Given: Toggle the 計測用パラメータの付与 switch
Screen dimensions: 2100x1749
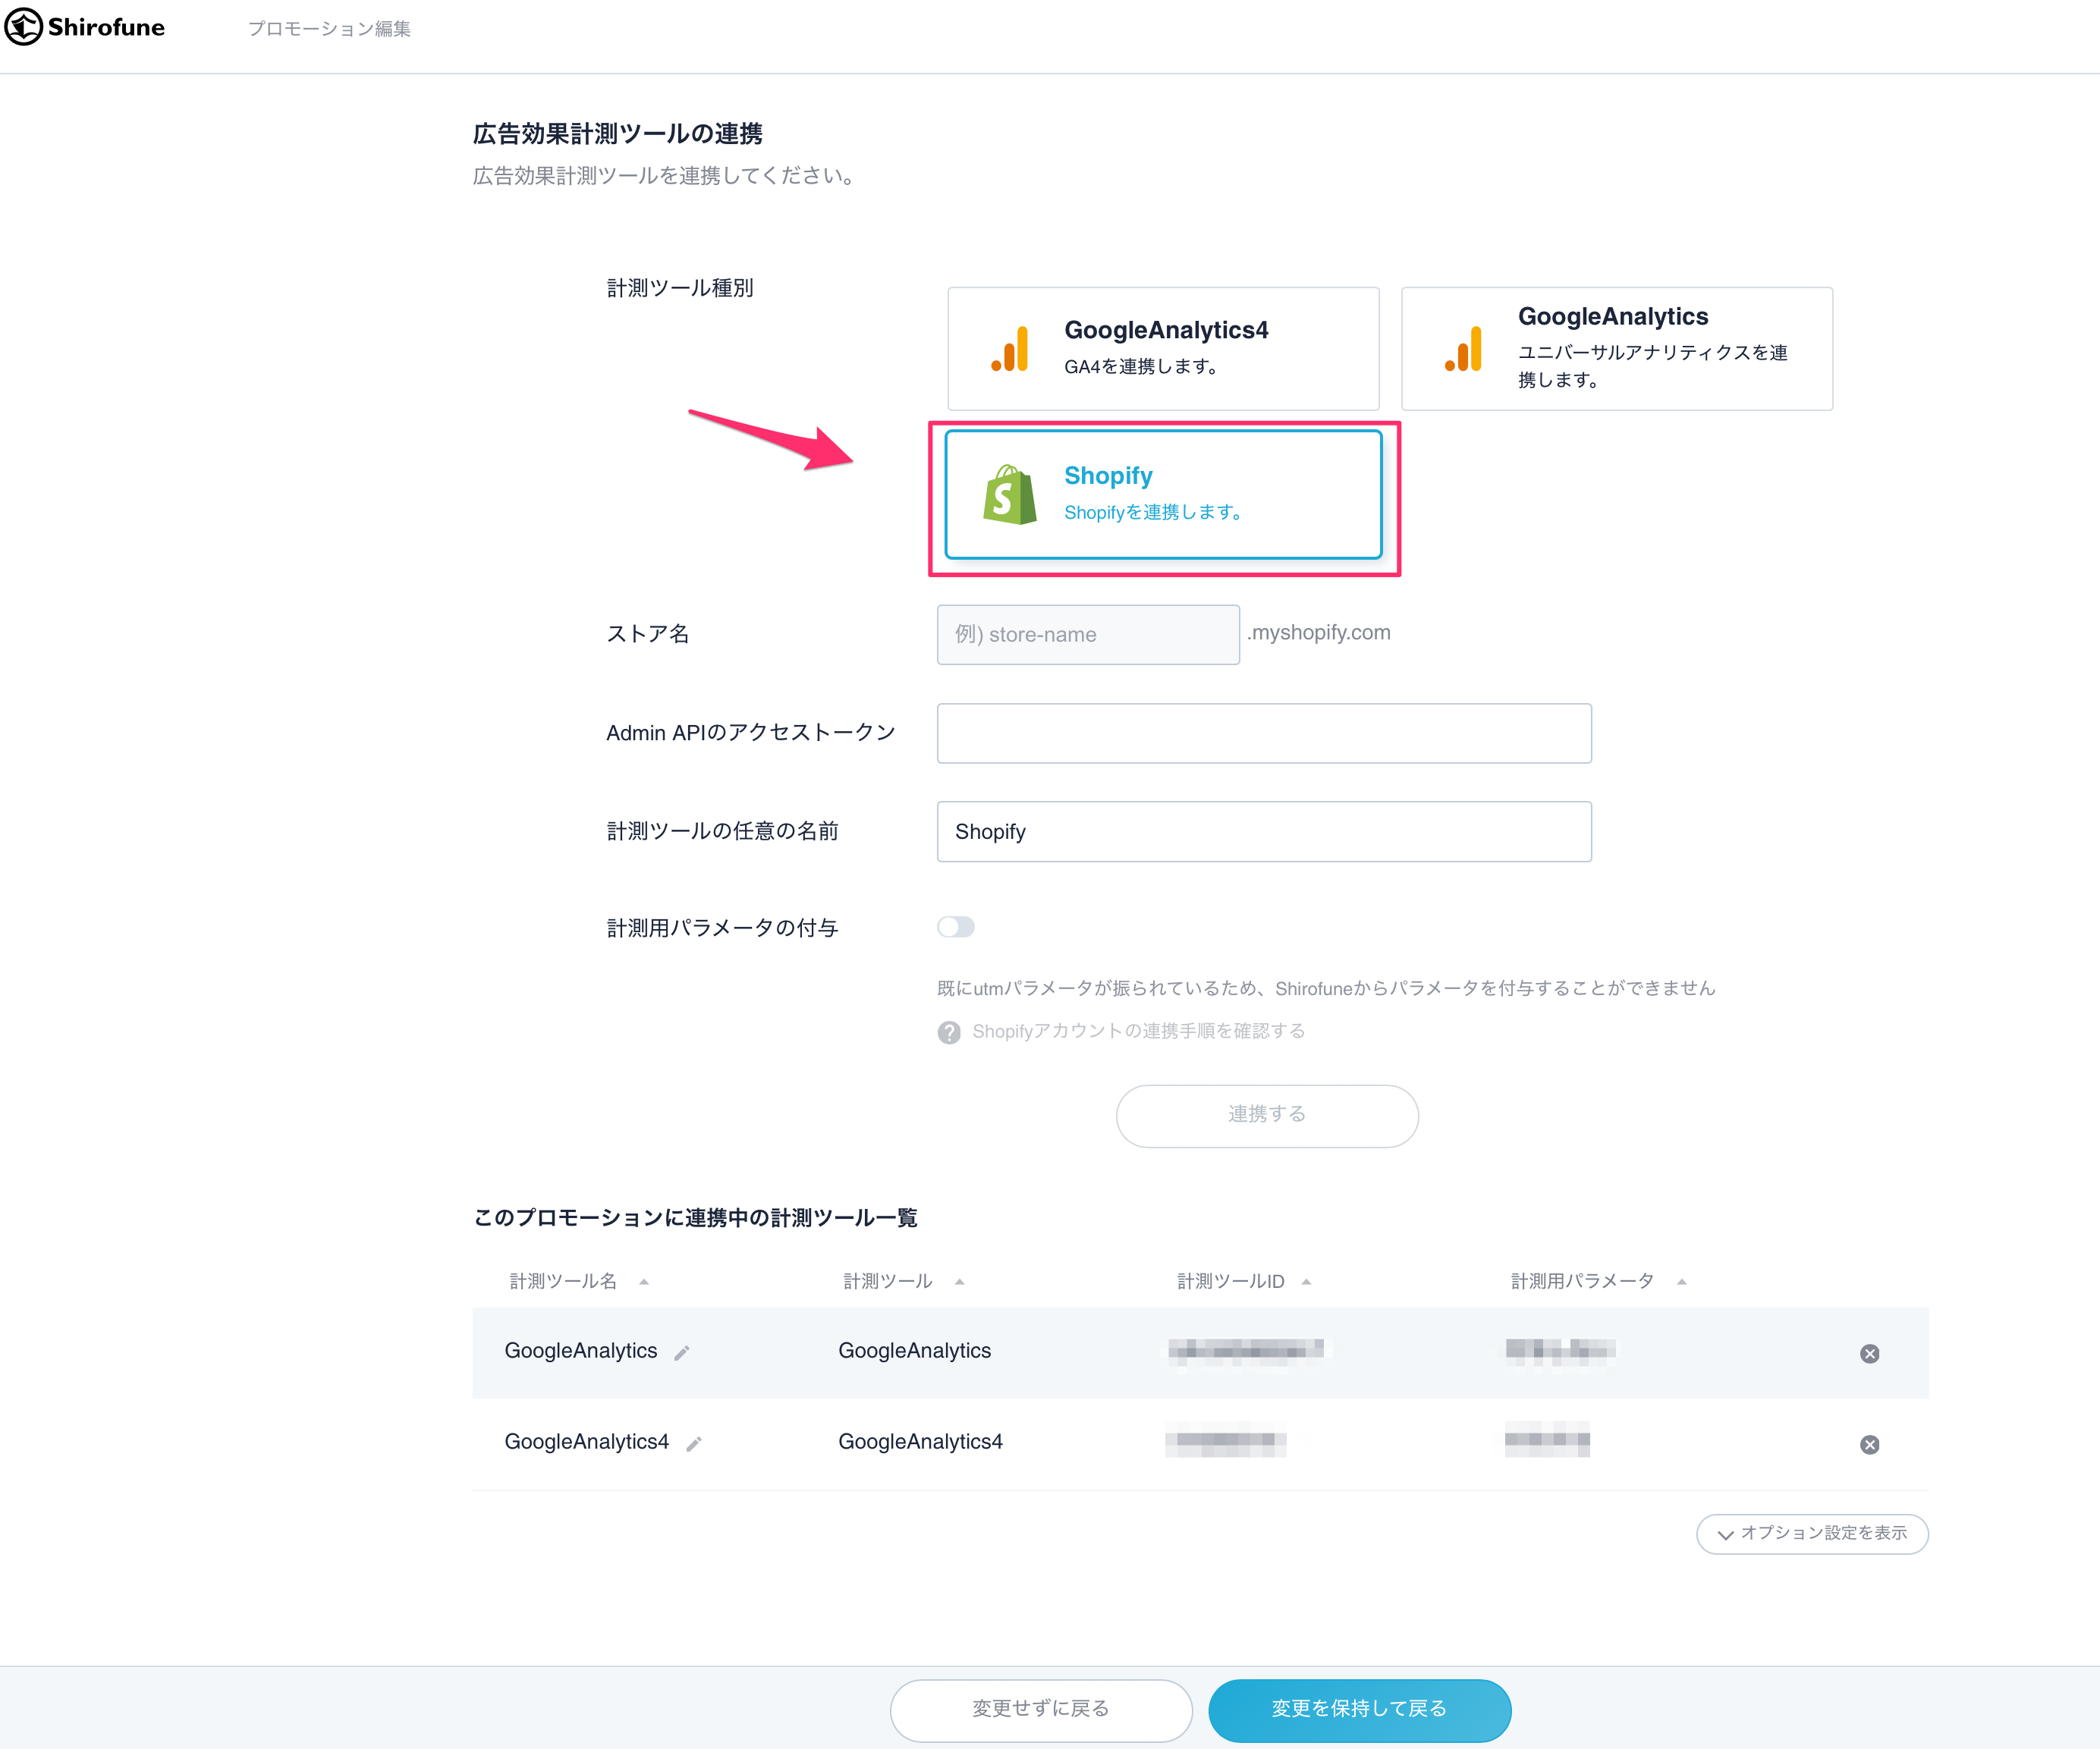Looking at the screenshot, I should (x=956, y=927).
